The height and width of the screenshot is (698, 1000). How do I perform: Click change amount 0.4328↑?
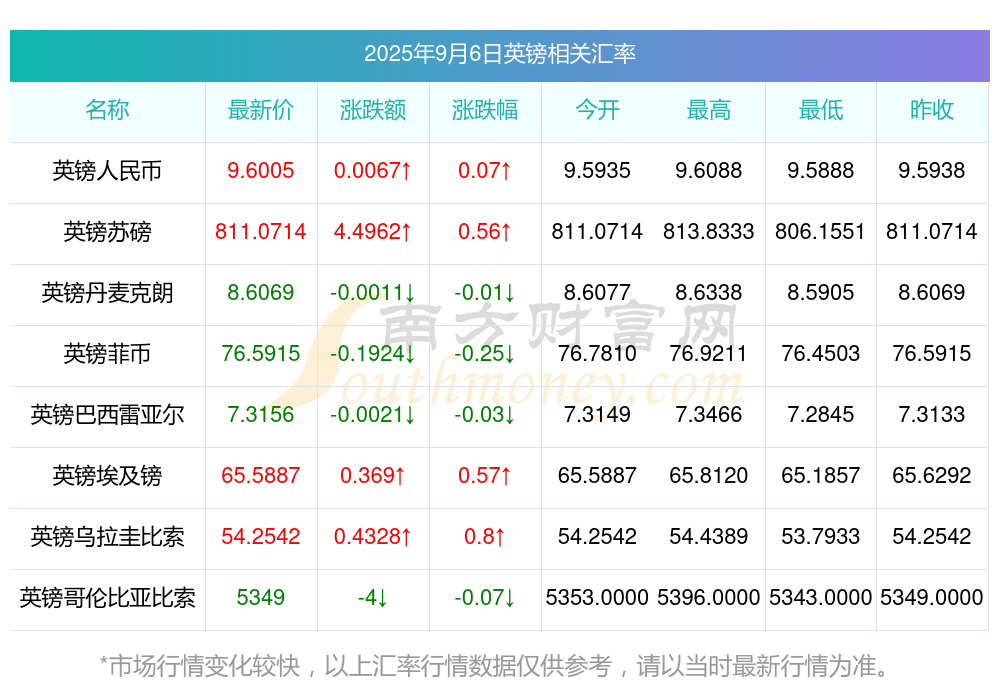click(x=373, y=537)
